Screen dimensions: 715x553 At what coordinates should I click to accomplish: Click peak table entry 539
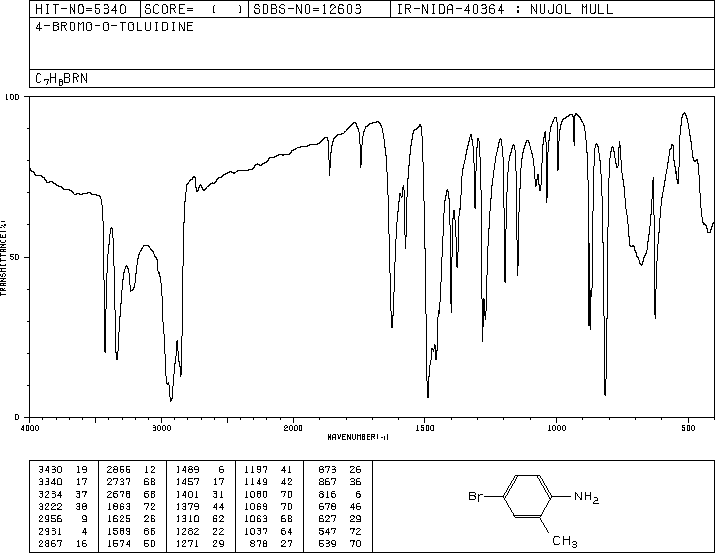(327, 543)
